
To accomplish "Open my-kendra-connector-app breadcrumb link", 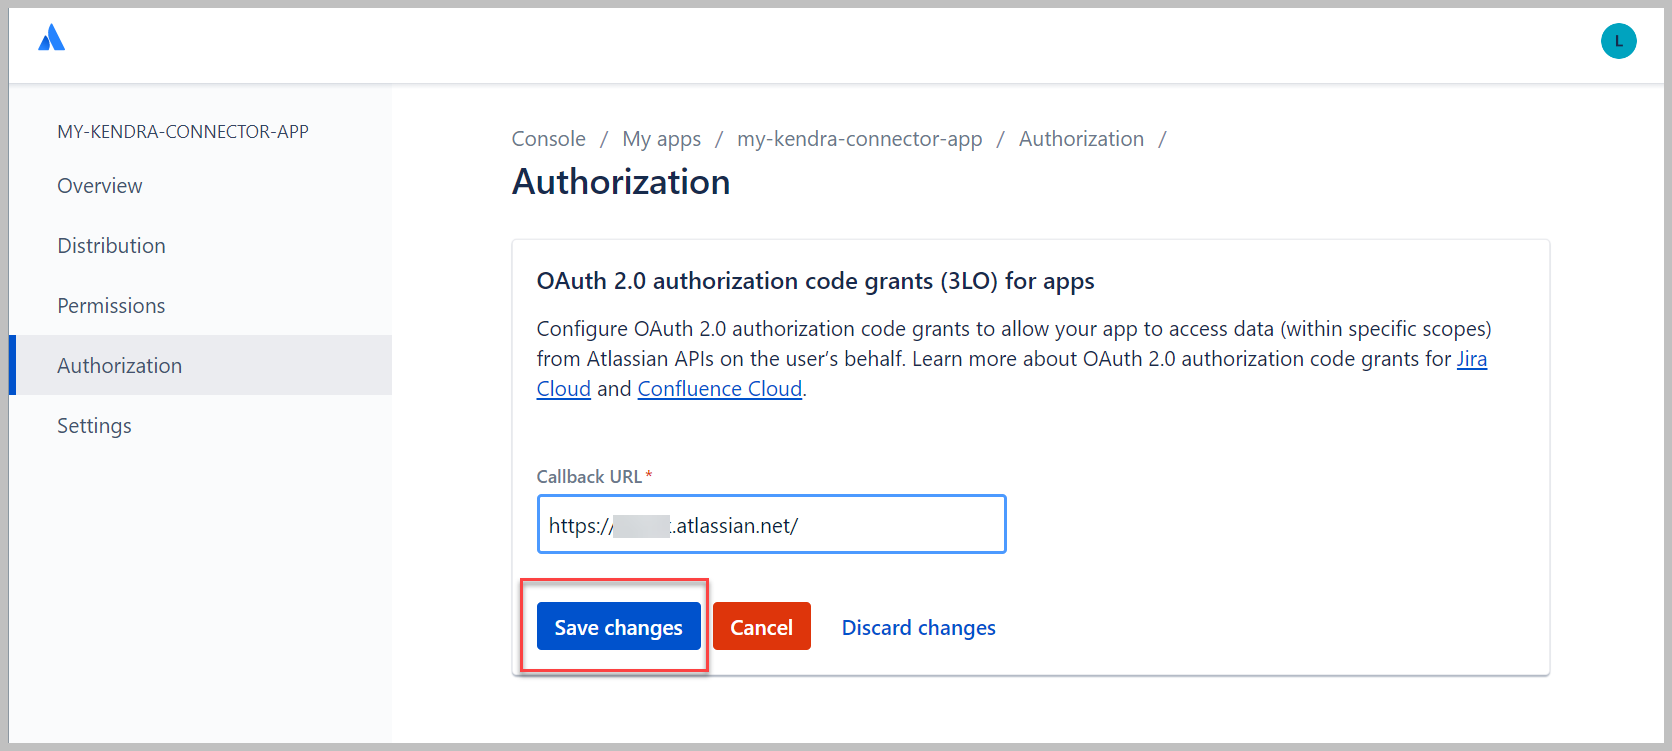I will pos(860,139).
